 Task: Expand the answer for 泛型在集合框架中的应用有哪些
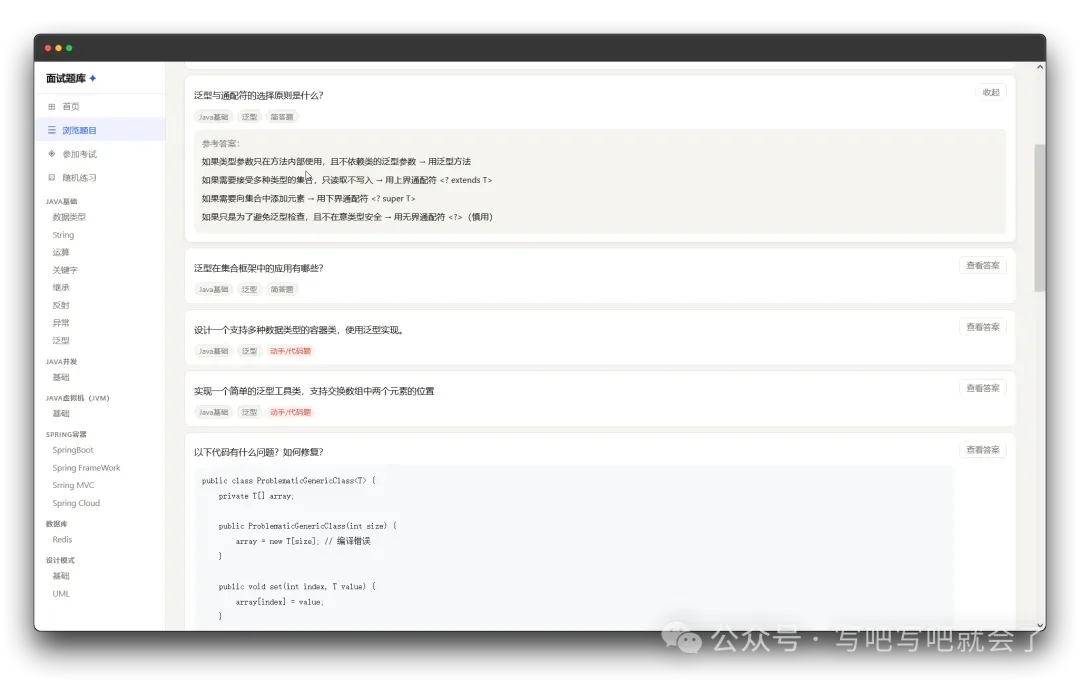point(982,265)
